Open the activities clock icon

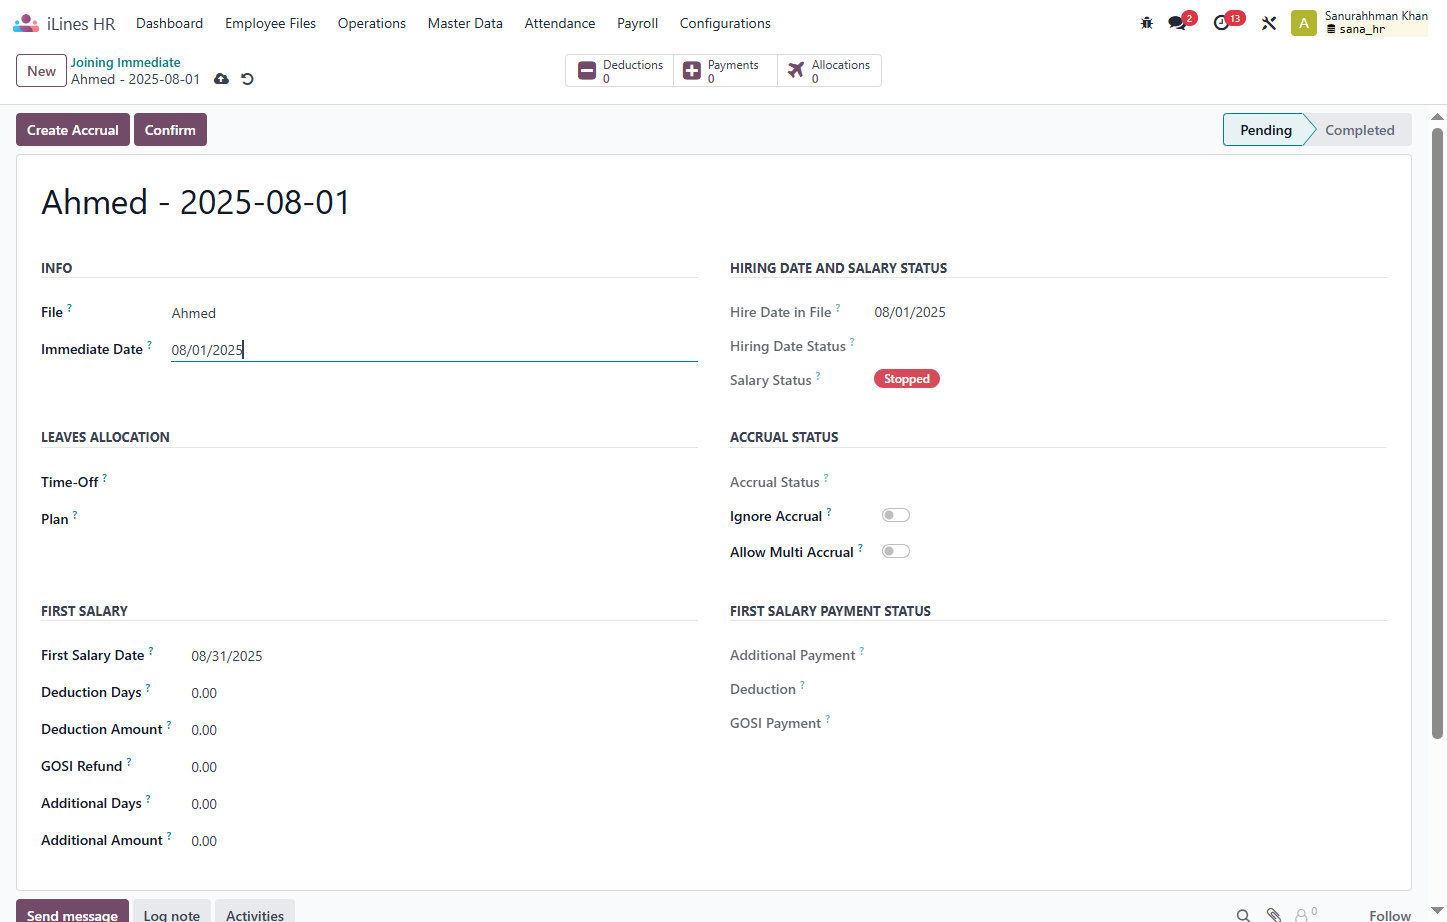tap(1221, 23)
